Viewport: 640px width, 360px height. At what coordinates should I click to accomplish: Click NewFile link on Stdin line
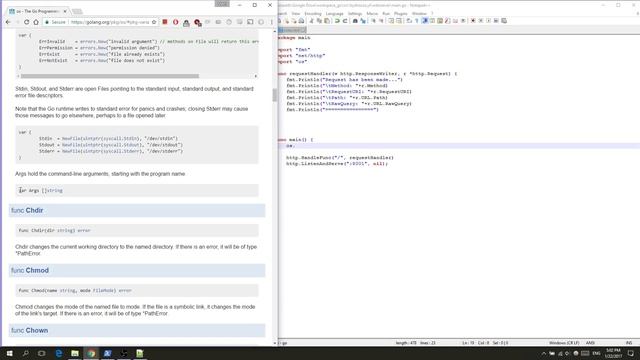[71, 139]
